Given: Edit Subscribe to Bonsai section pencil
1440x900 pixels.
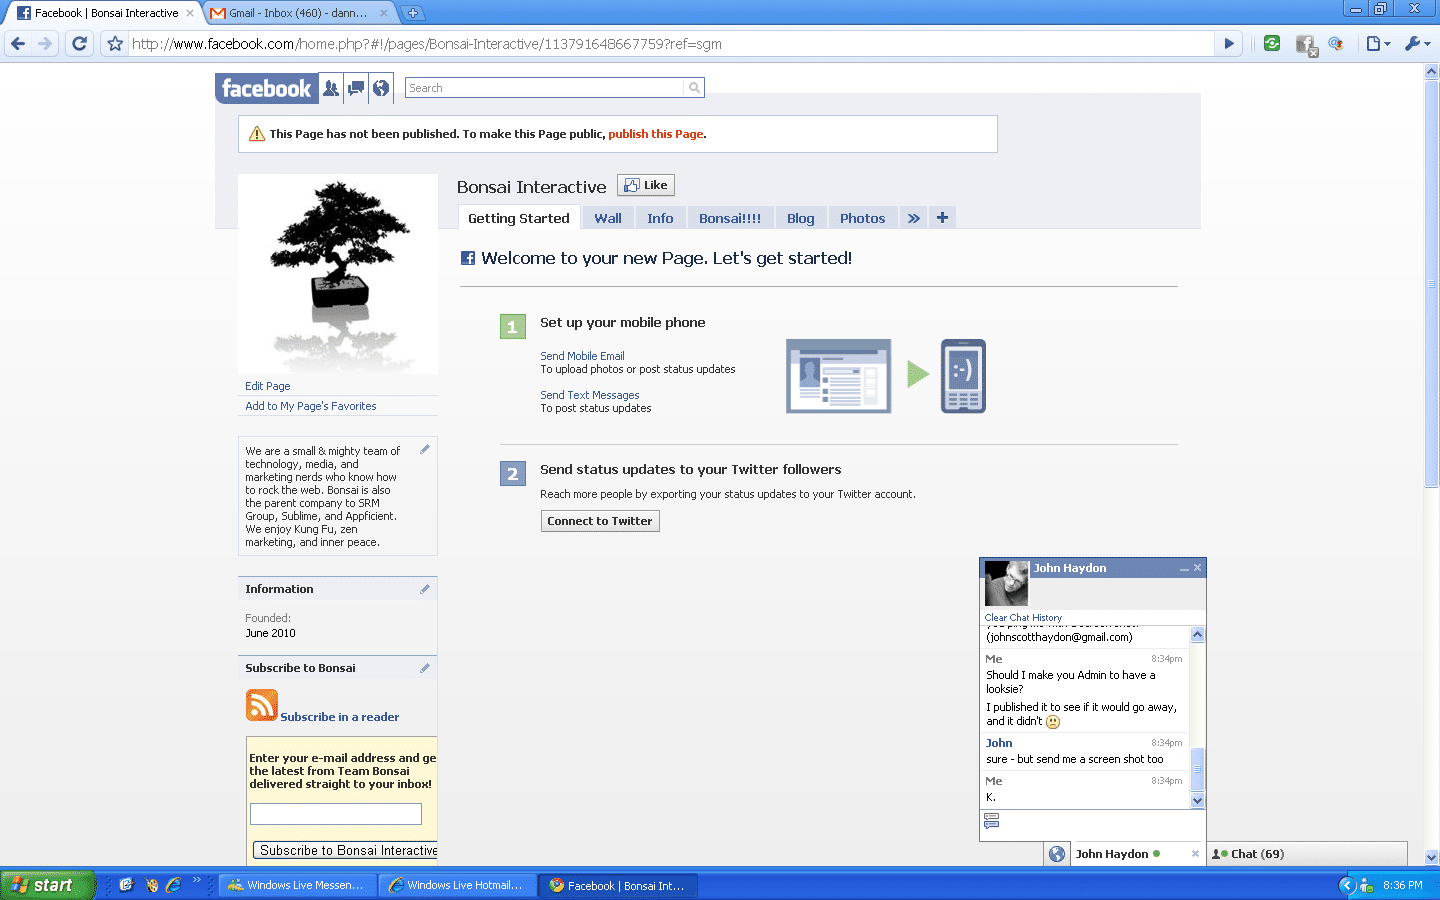Looking at the screenshot, I should point(425,668).
